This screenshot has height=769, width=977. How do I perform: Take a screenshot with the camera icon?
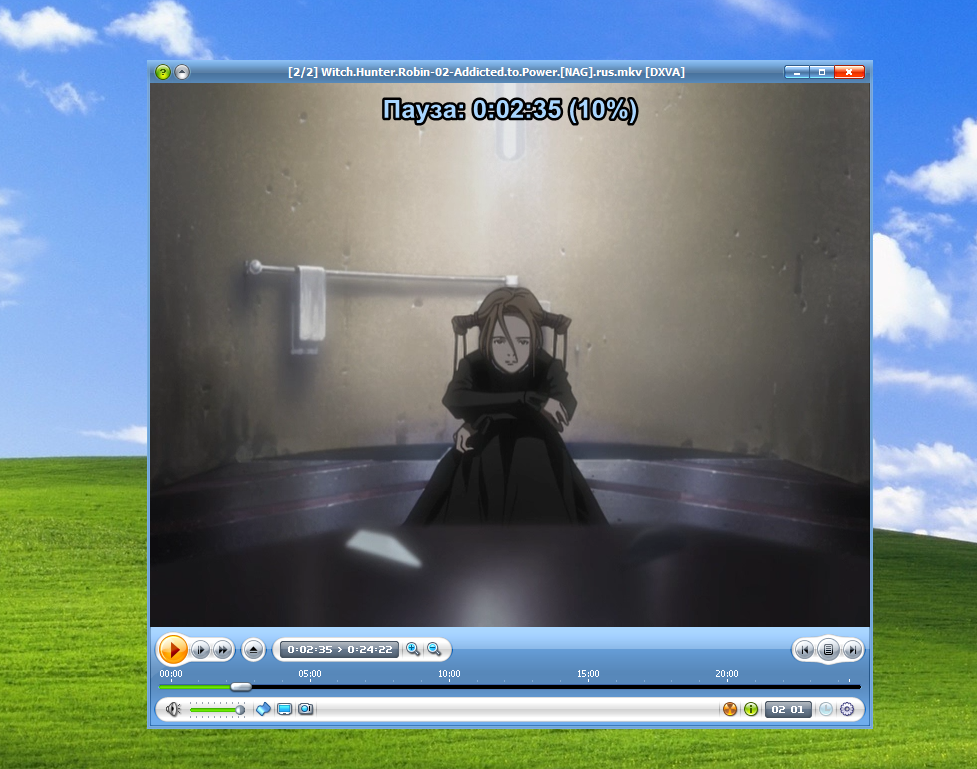pyautogui.click(x=306, y=709)
